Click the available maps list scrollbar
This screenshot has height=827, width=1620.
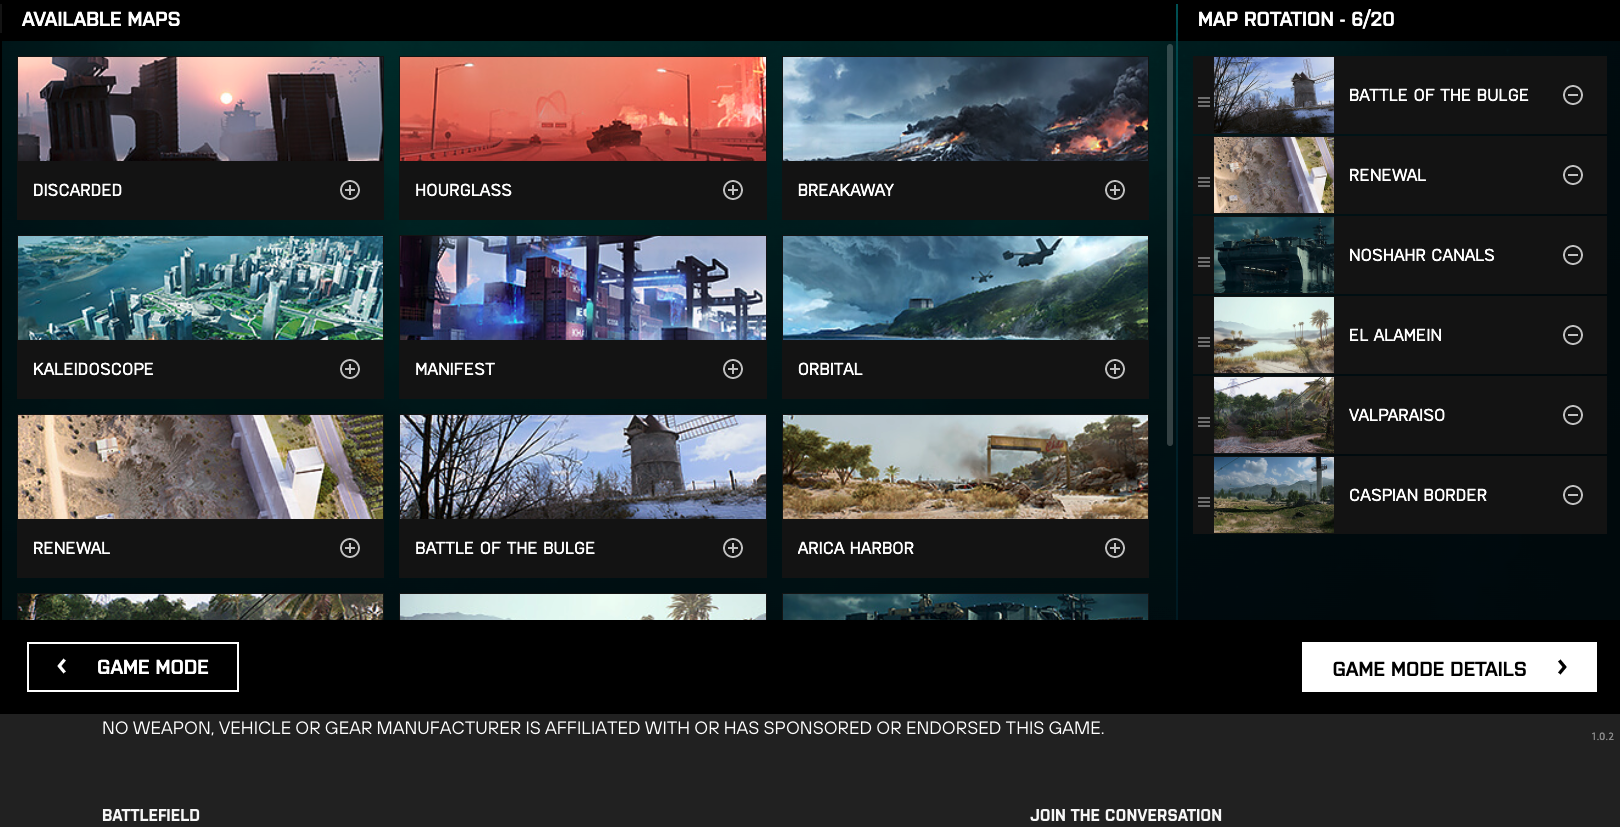click(1170, 245)
